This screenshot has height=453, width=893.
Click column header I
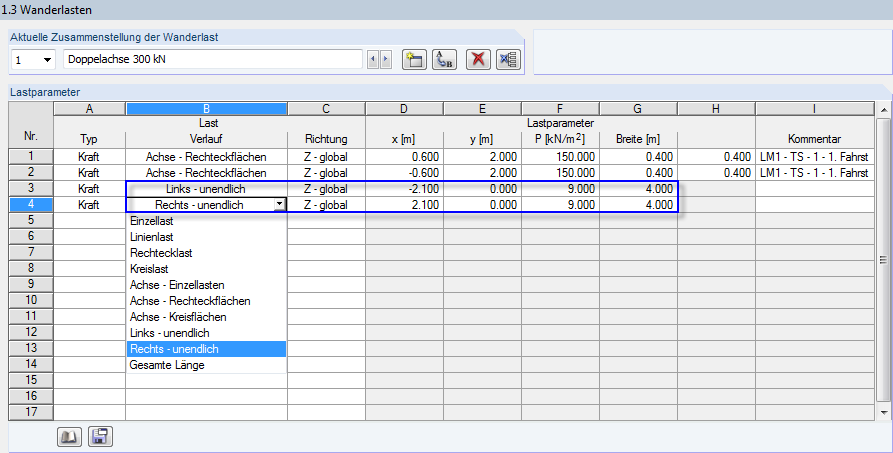click(814, 109)
